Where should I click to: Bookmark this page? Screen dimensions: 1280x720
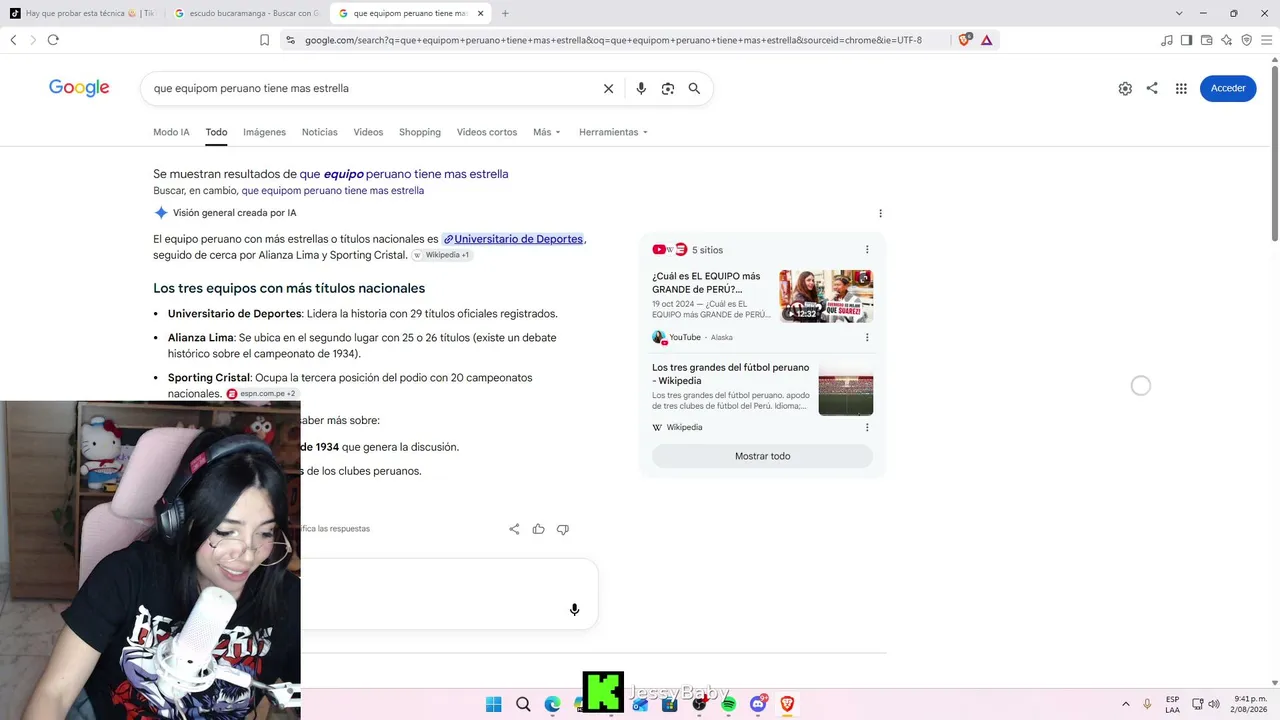pos(264,40)
